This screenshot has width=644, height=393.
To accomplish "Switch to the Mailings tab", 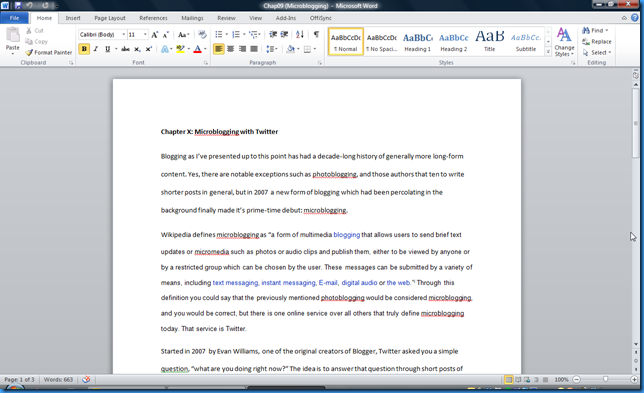I will click(x=192, y=18).
